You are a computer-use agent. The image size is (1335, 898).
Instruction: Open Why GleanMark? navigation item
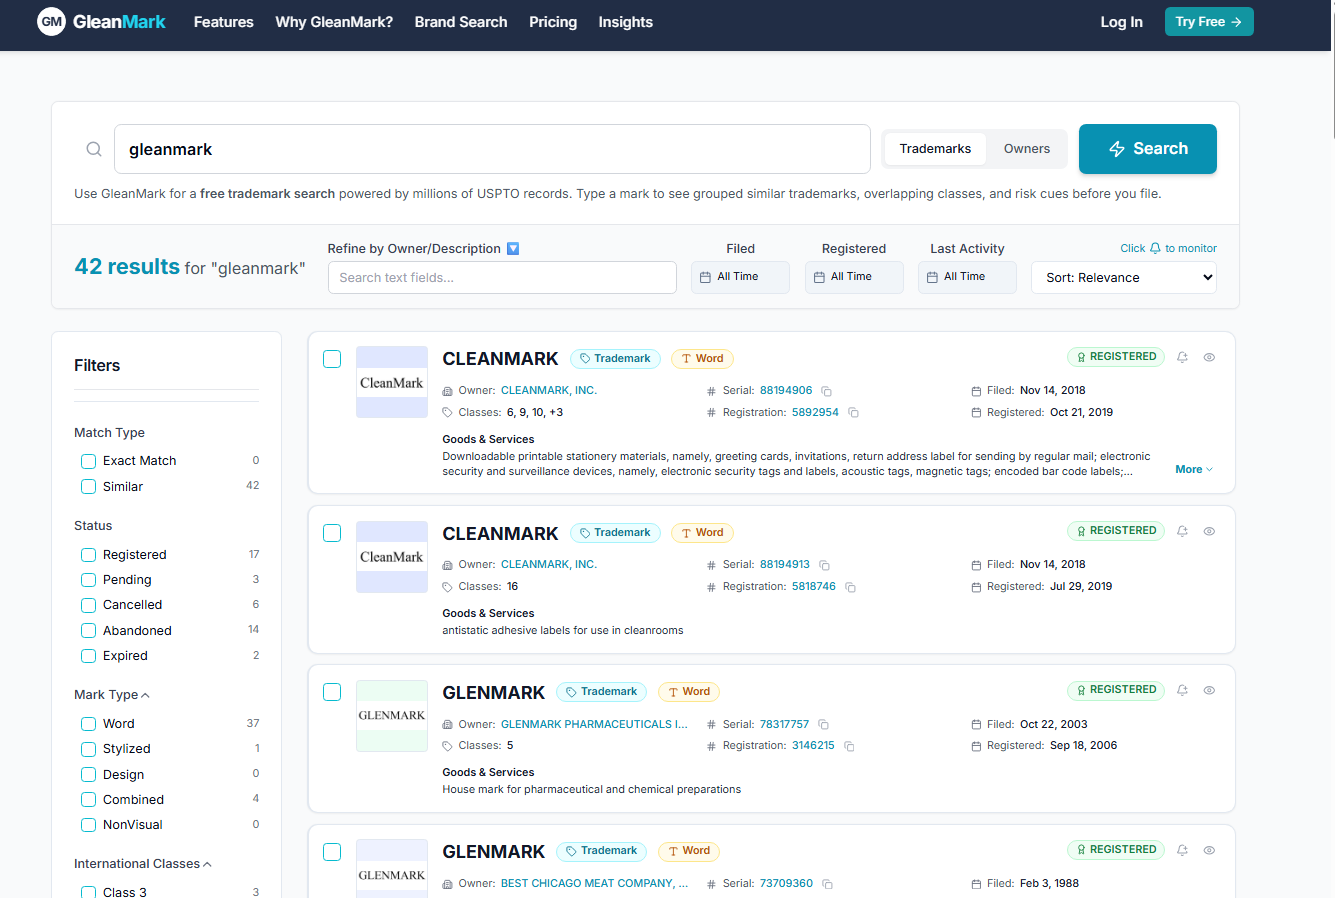pyautogui.click(x=334, y=22)
